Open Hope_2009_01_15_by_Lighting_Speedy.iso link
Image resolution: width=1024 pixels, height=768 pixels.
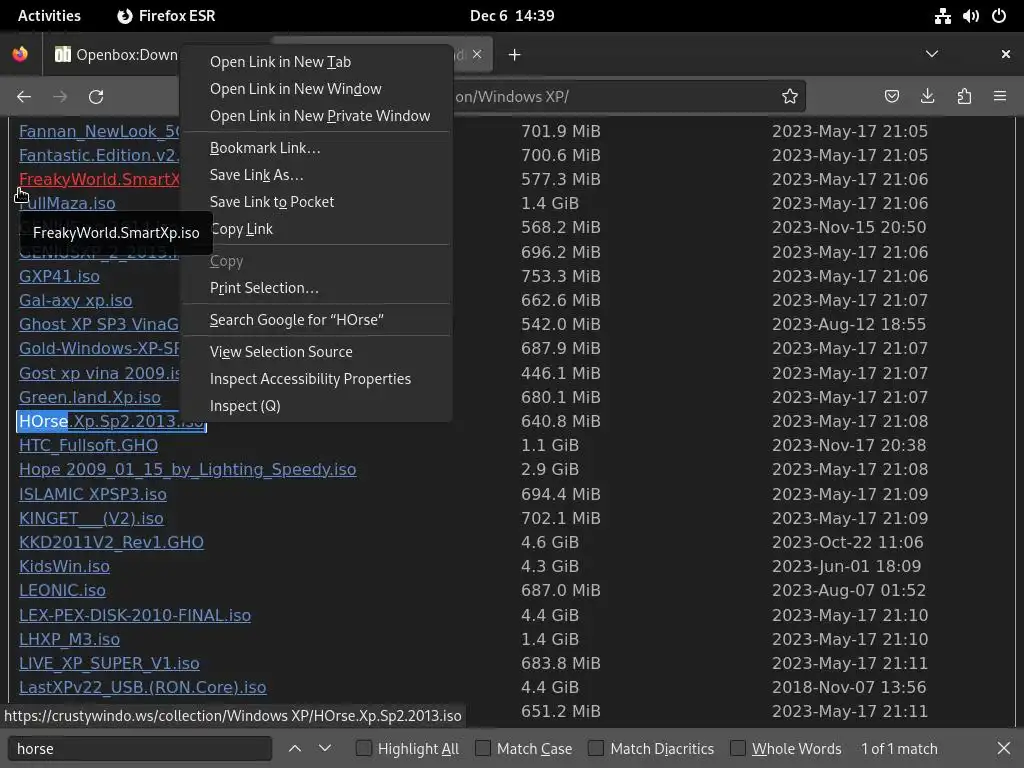[187, 470]
